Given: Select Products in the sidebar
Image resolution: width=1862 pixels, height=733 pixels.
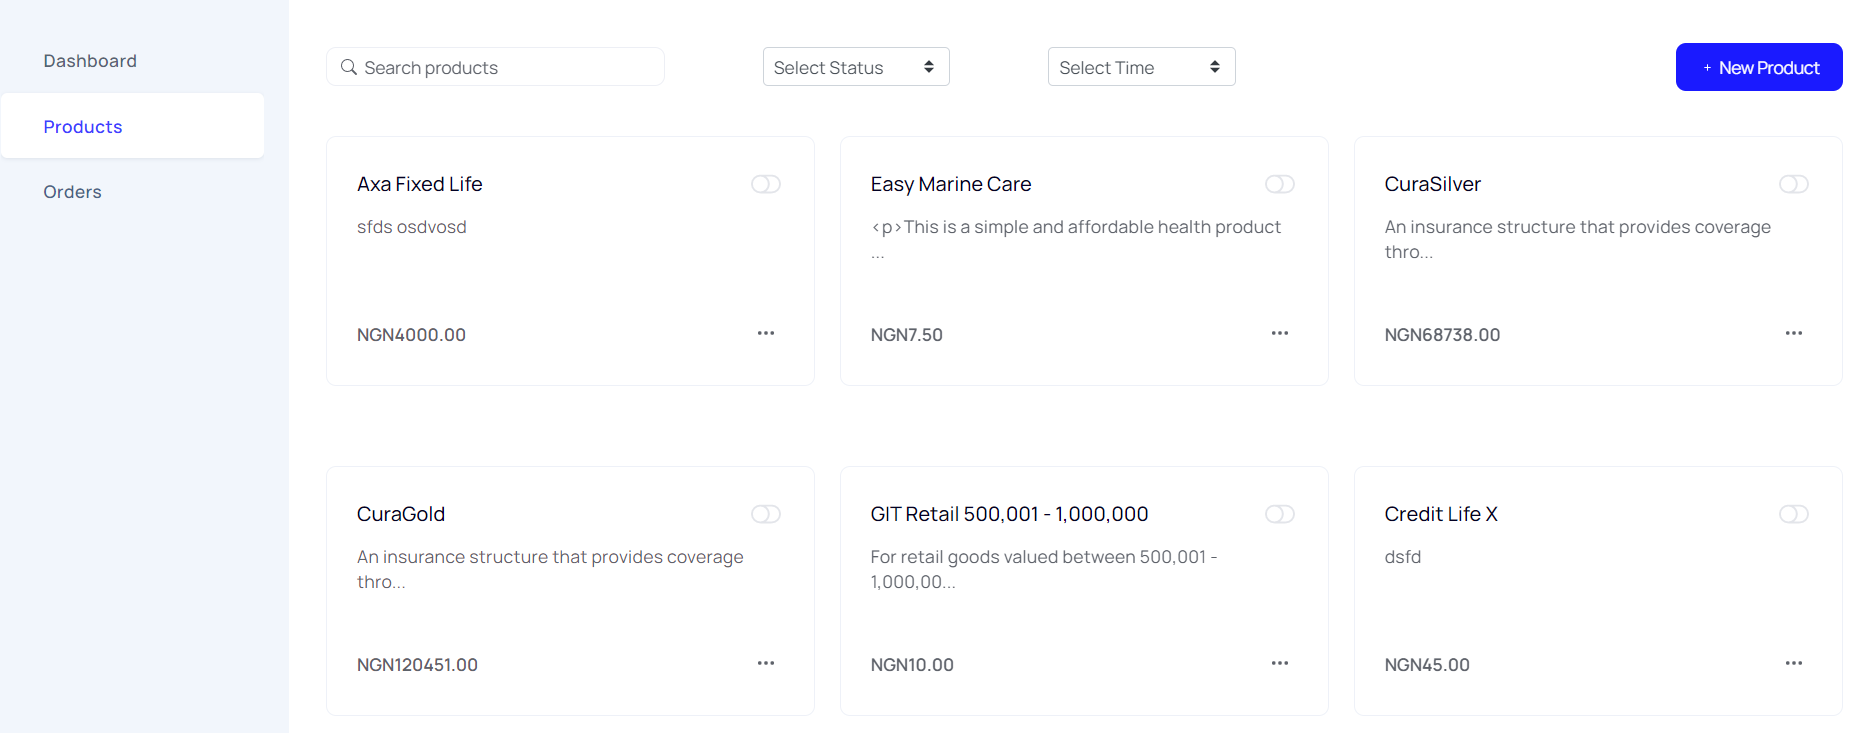Looking at the screenshot, I should (x=83, y=127).
